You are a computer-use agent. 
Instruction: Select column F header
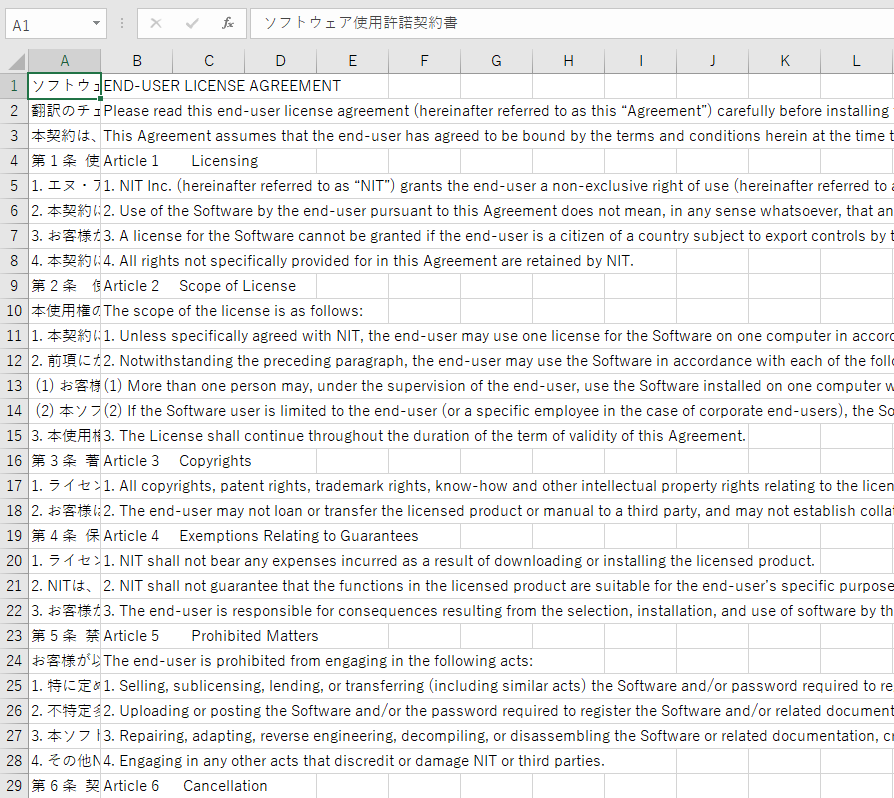pyautogui.click(x=424, y=61)
